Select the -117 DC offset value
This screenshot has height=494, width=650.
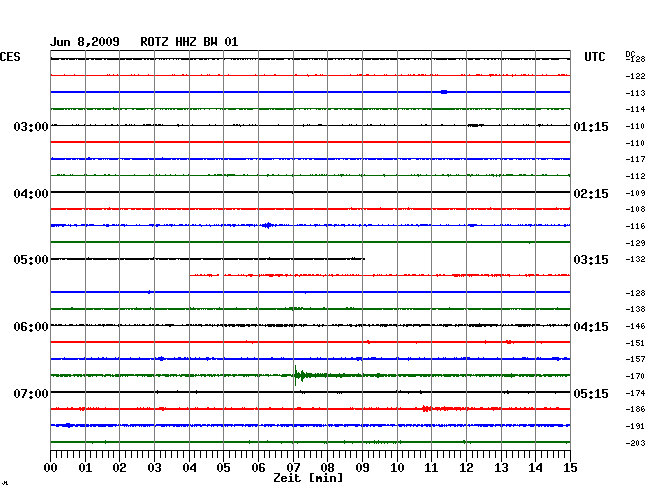point(635,159)
